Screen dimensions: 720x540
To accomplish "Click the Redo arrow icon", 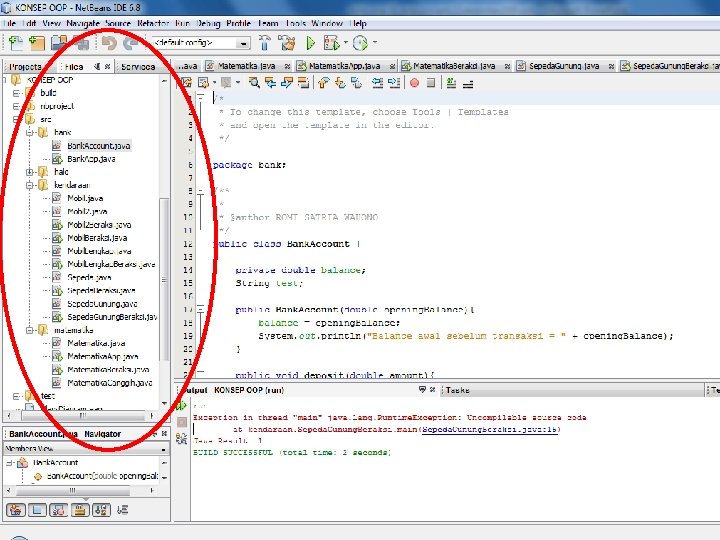I will pos(131,43).
